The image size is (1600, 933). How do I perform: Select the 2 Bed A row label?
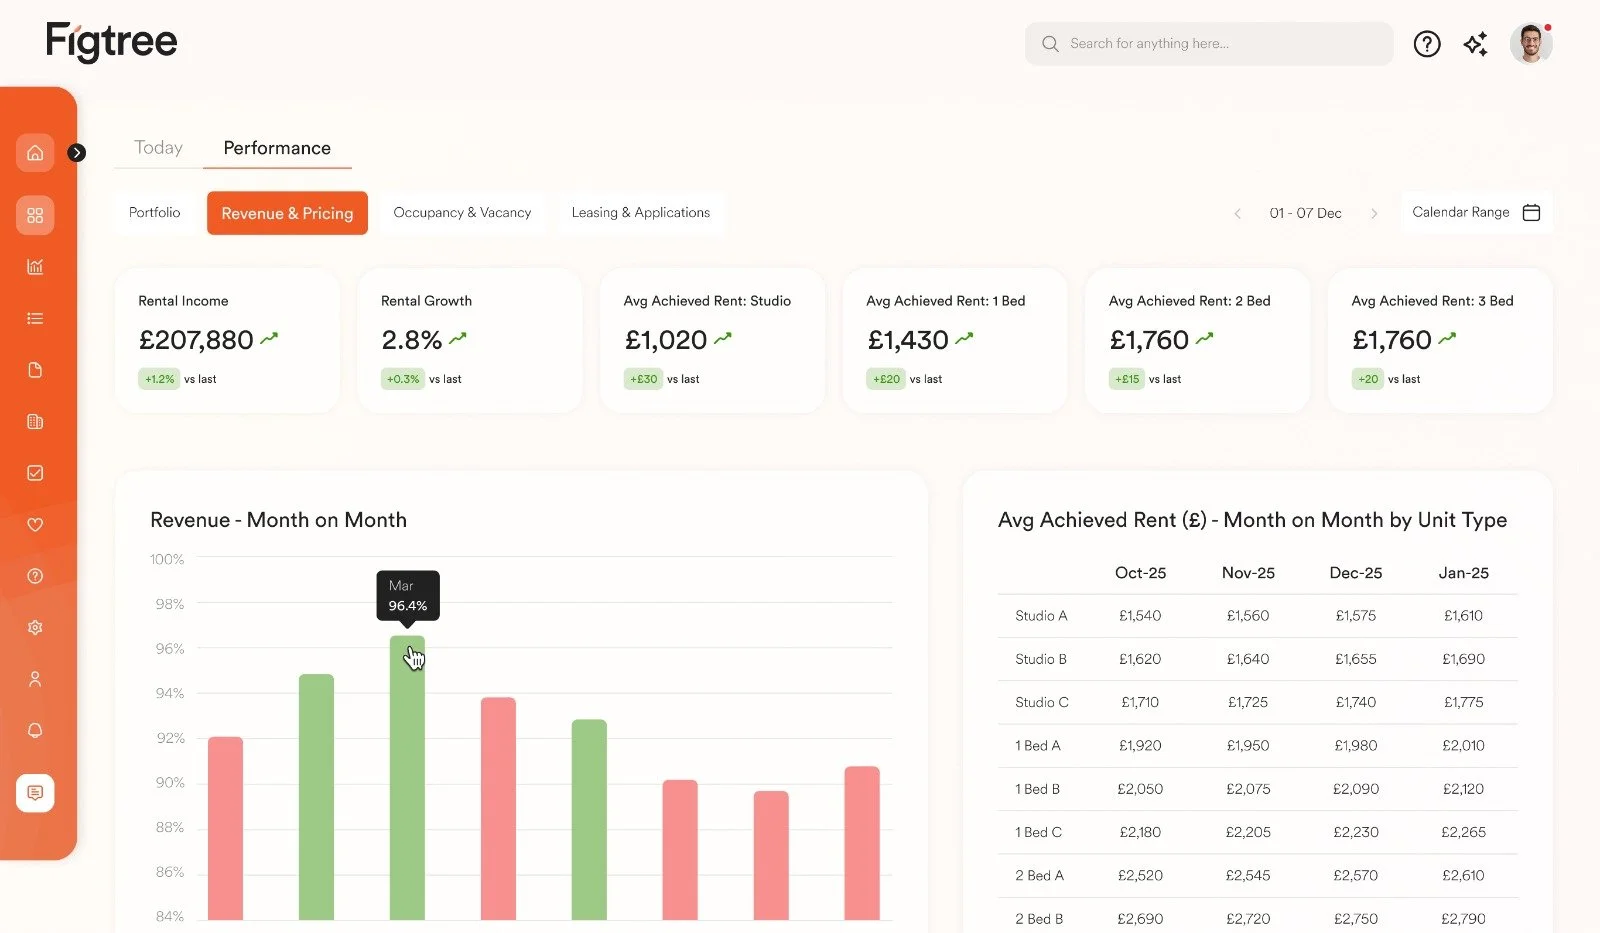(1040, 875)
